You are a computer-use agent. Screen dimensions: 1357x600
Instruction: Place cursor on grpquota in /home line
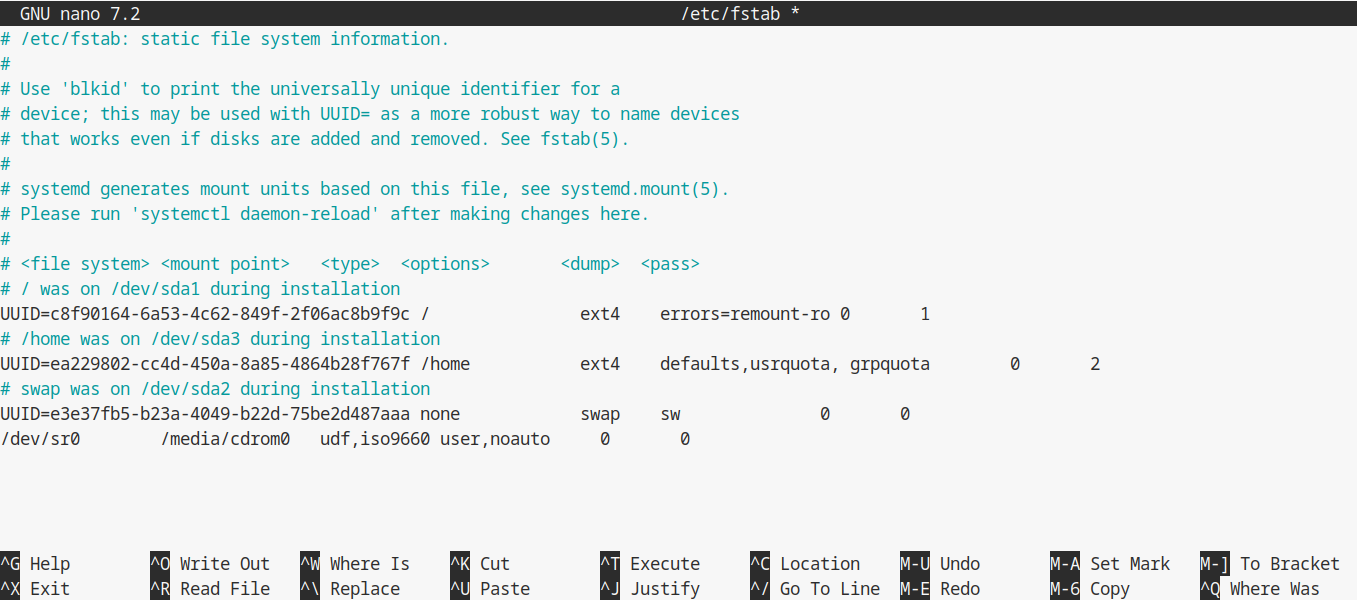click(x=890, y=364)
